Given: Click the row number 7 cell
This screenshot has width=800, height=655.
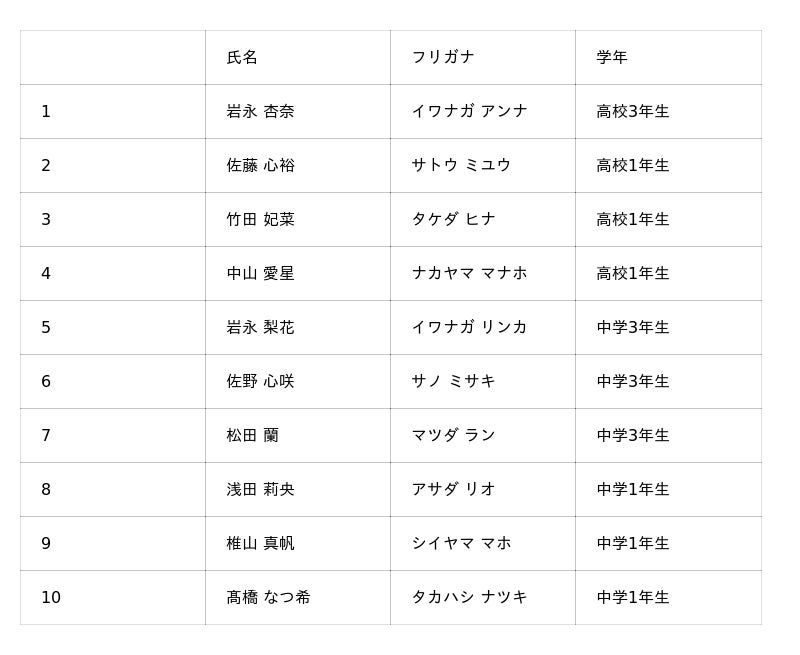Looking at the screenshot, I should 46,436.
